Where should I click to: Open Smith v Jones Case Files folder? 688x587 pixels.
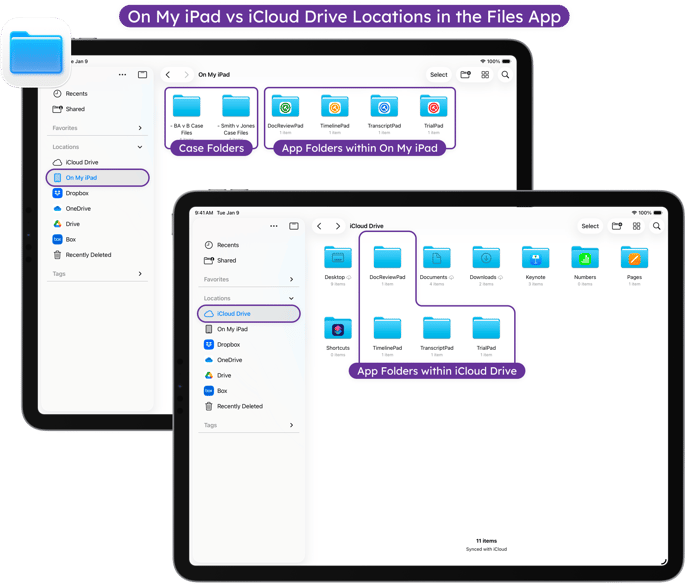(x=236, y=116)
